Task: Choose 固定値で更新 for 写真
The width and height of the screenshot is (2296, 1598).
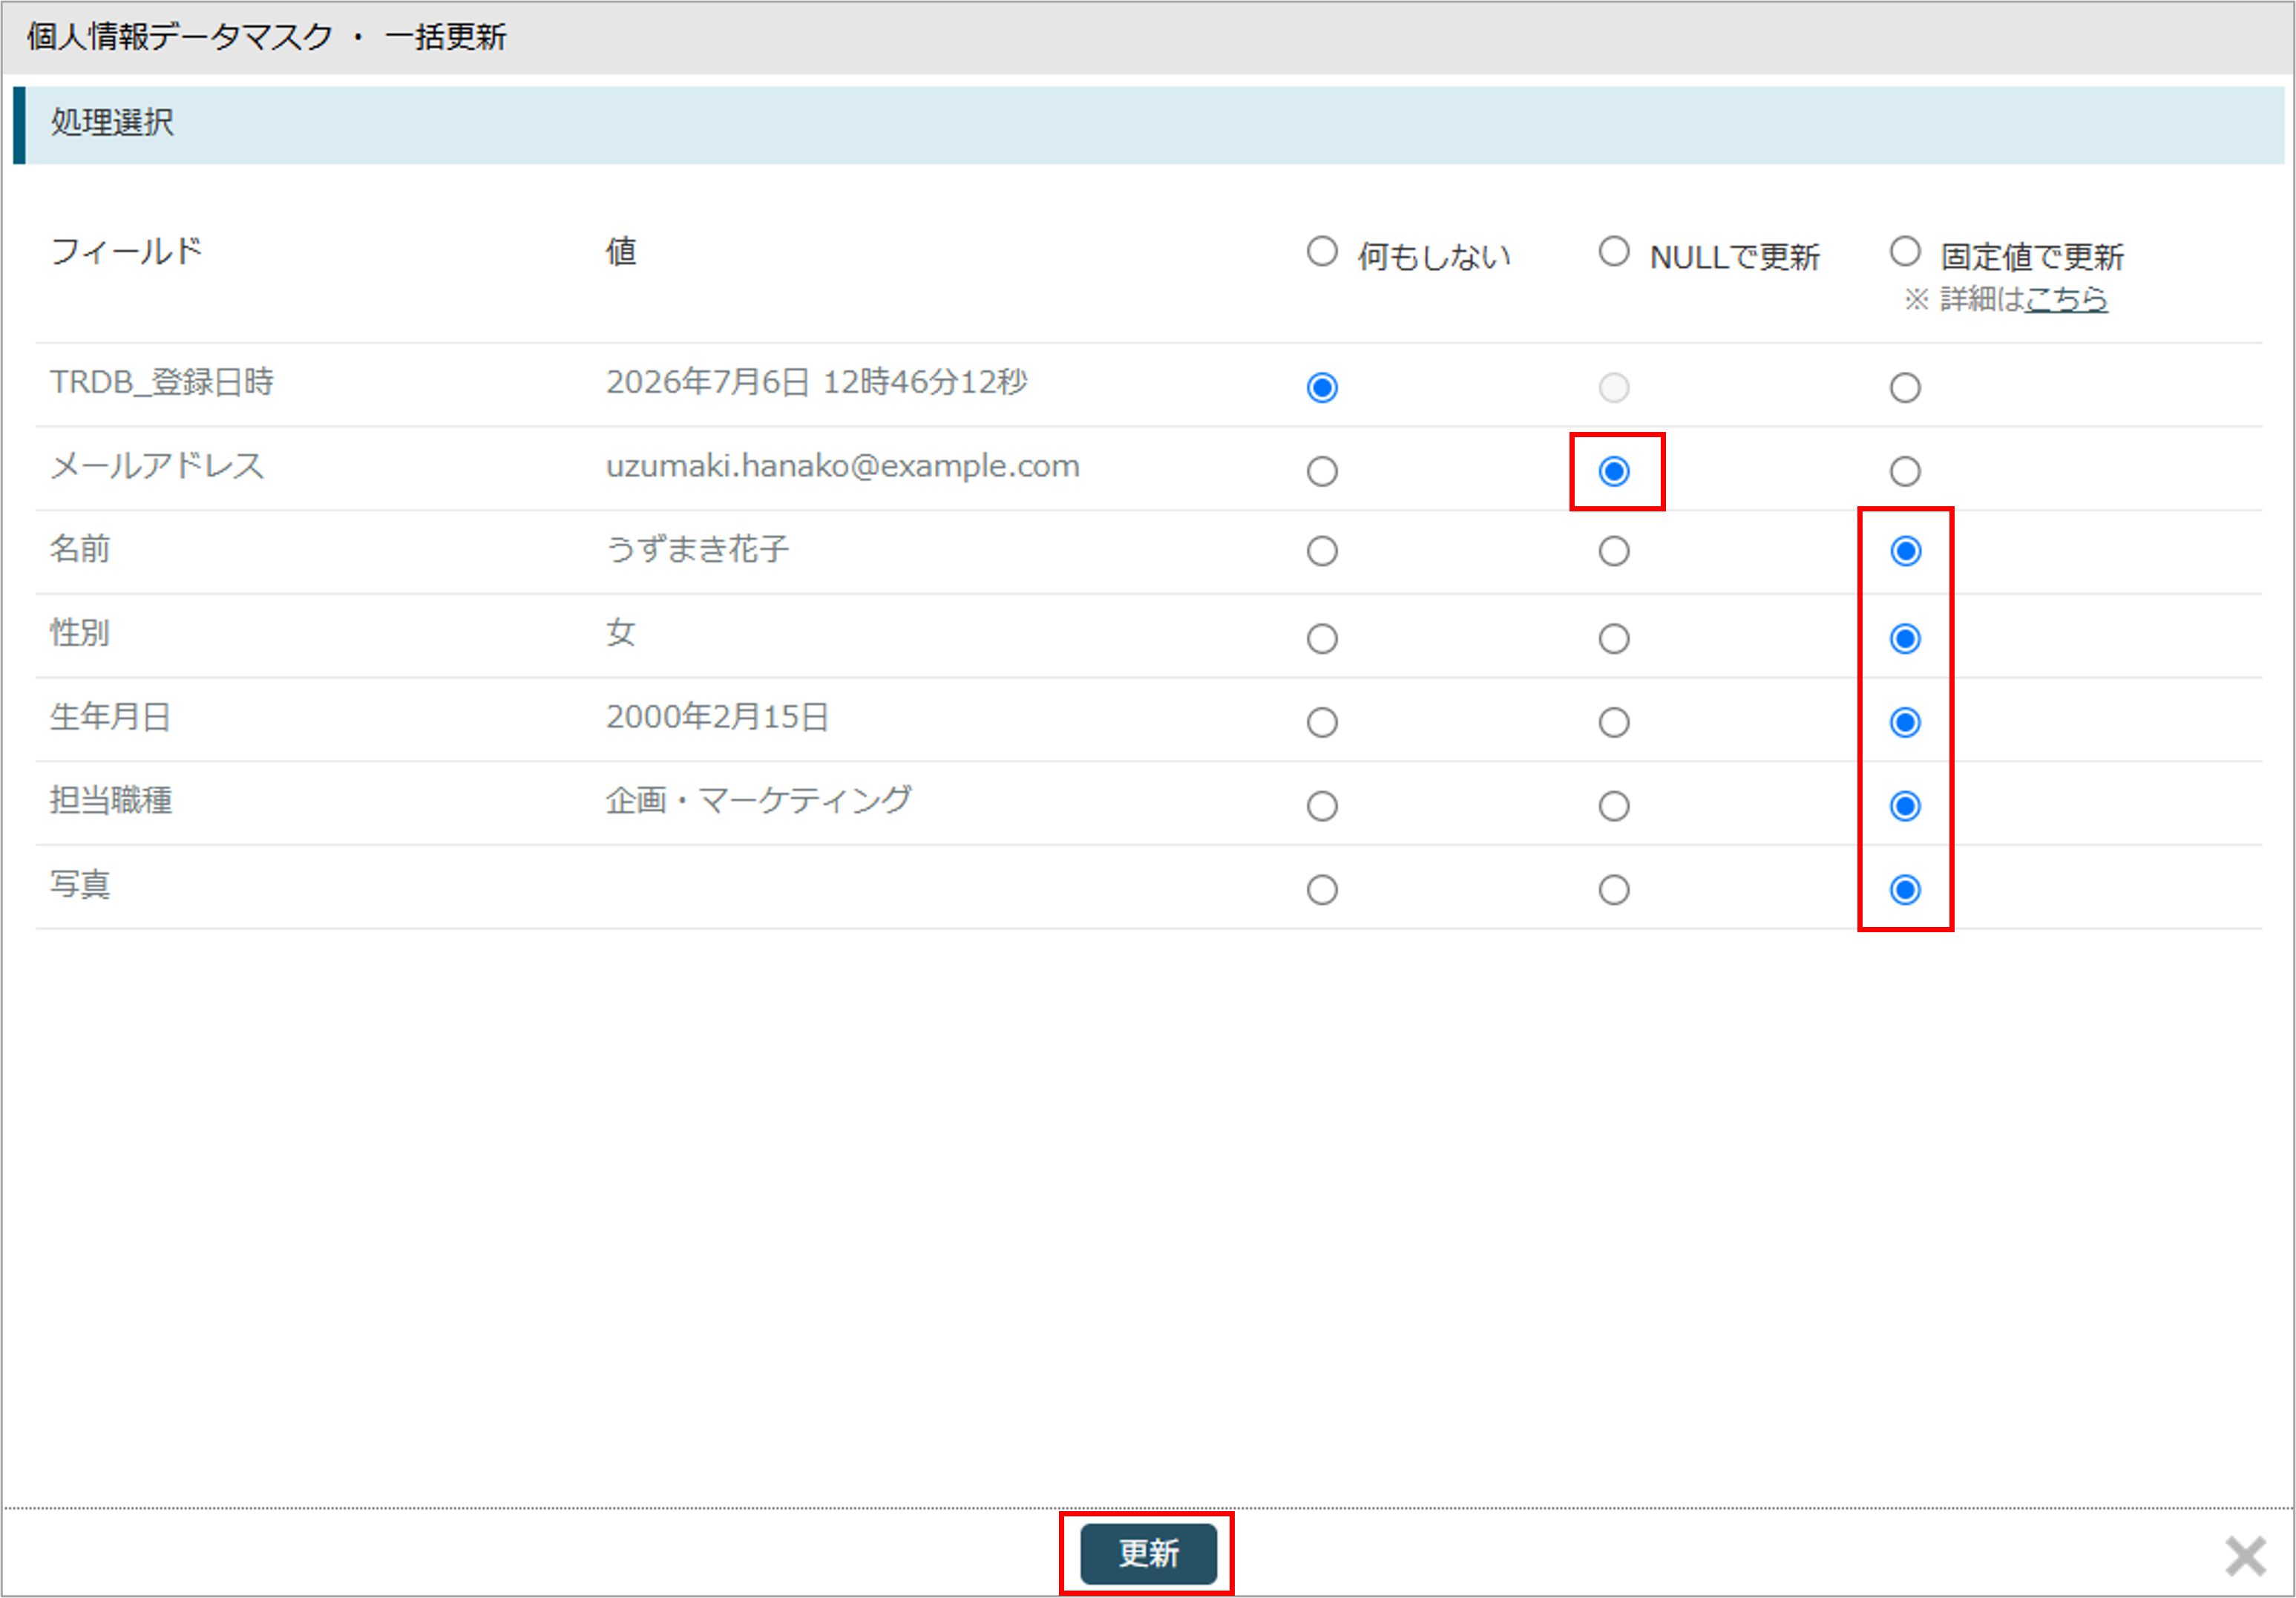Action: tap(1905, 889)
